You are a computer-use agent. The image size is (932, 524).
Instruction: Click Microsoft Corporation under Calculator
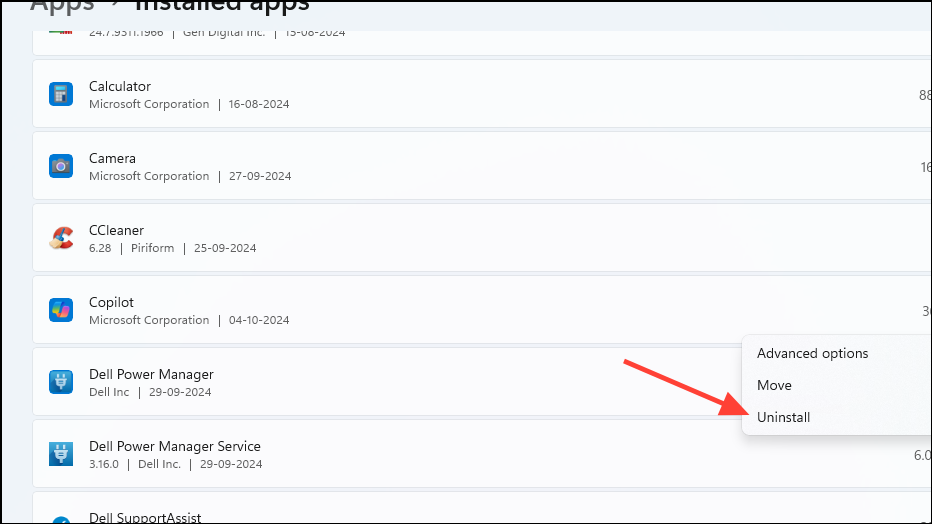[149, 104]
